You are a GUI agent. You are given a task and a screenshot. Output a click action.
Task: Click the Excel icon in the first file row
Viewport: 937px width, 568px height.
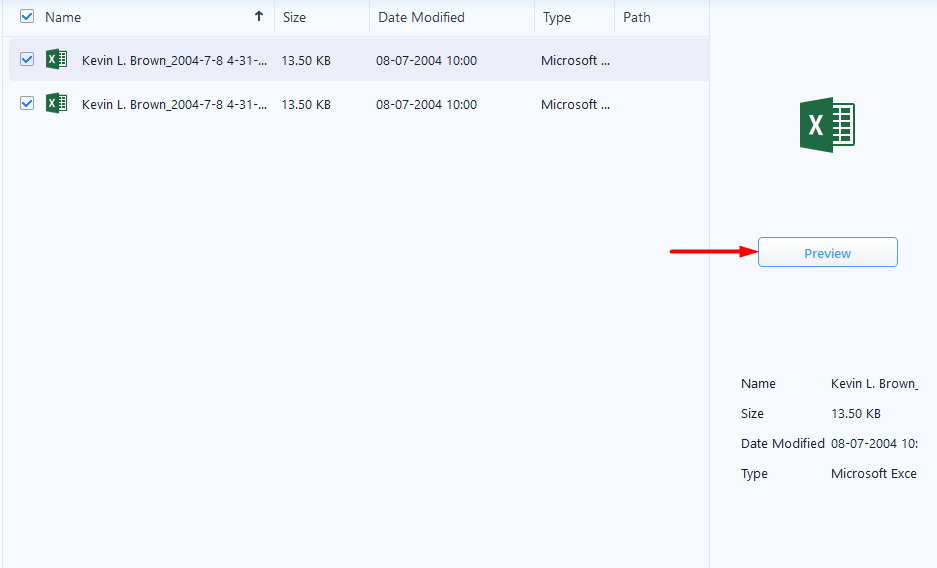(57, 60)
